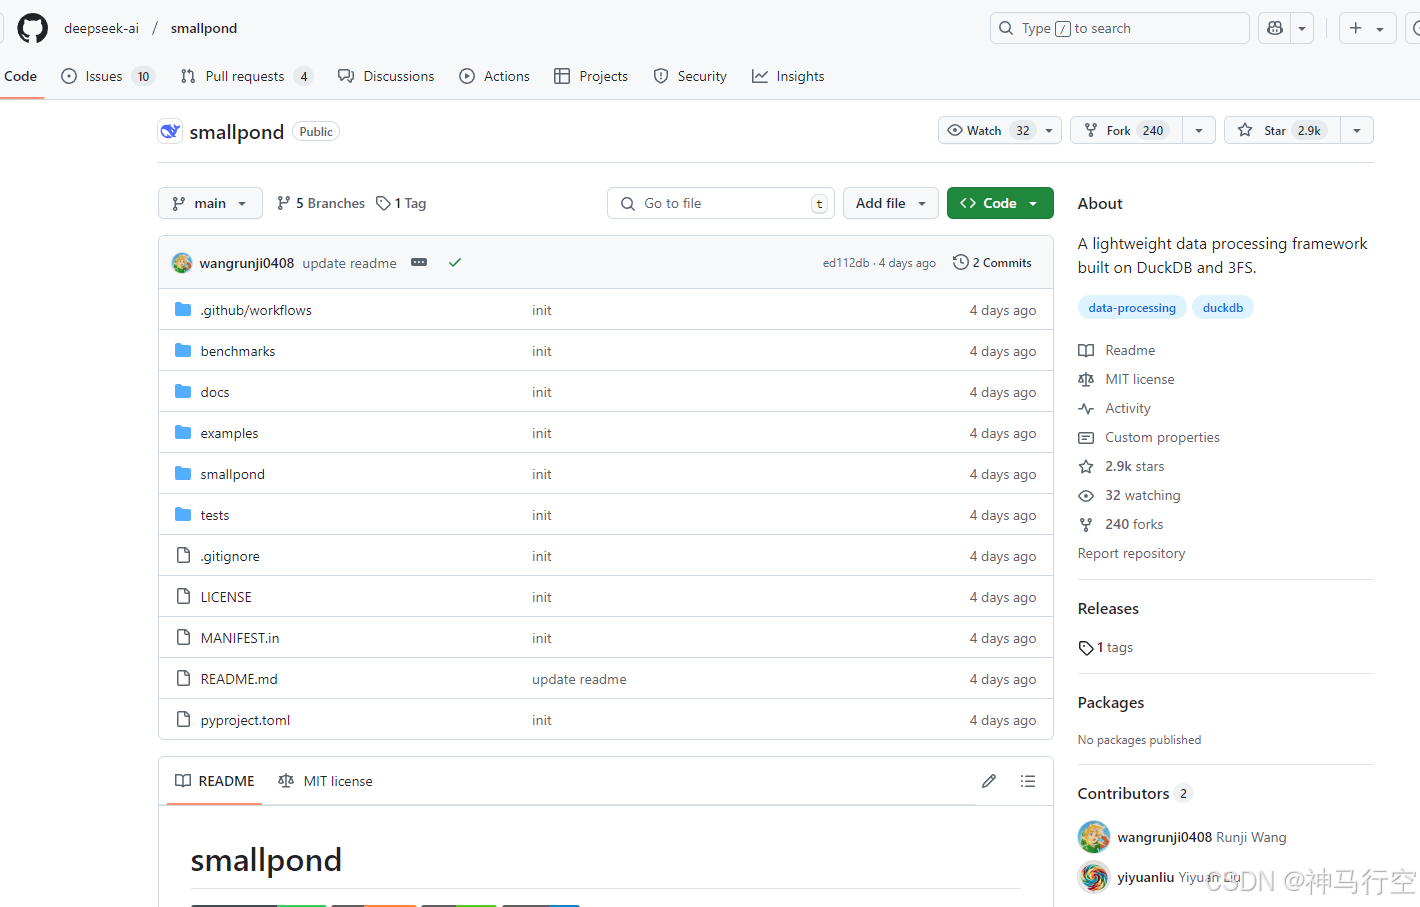Screen dimensions: 1420x907
Task: Switch to the Code tab
Action: (20, 76)
